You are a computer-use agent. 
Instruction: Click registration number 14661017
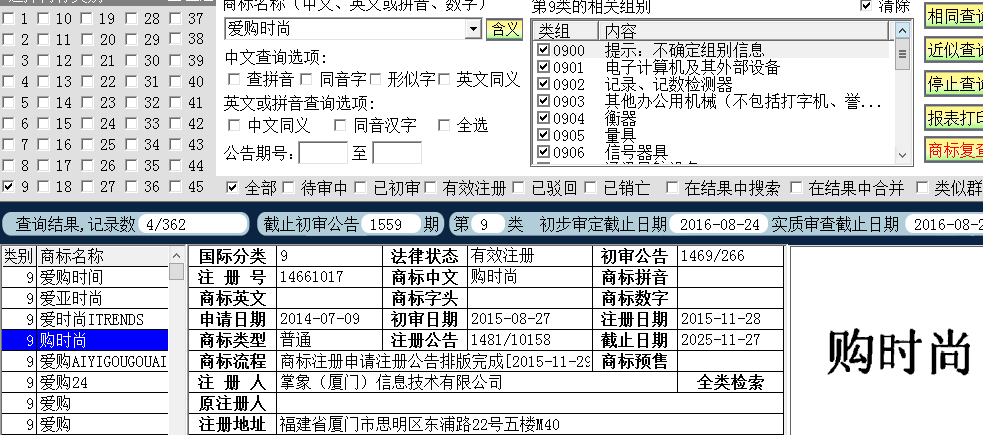pyautogui.click(x=312, y=277)
